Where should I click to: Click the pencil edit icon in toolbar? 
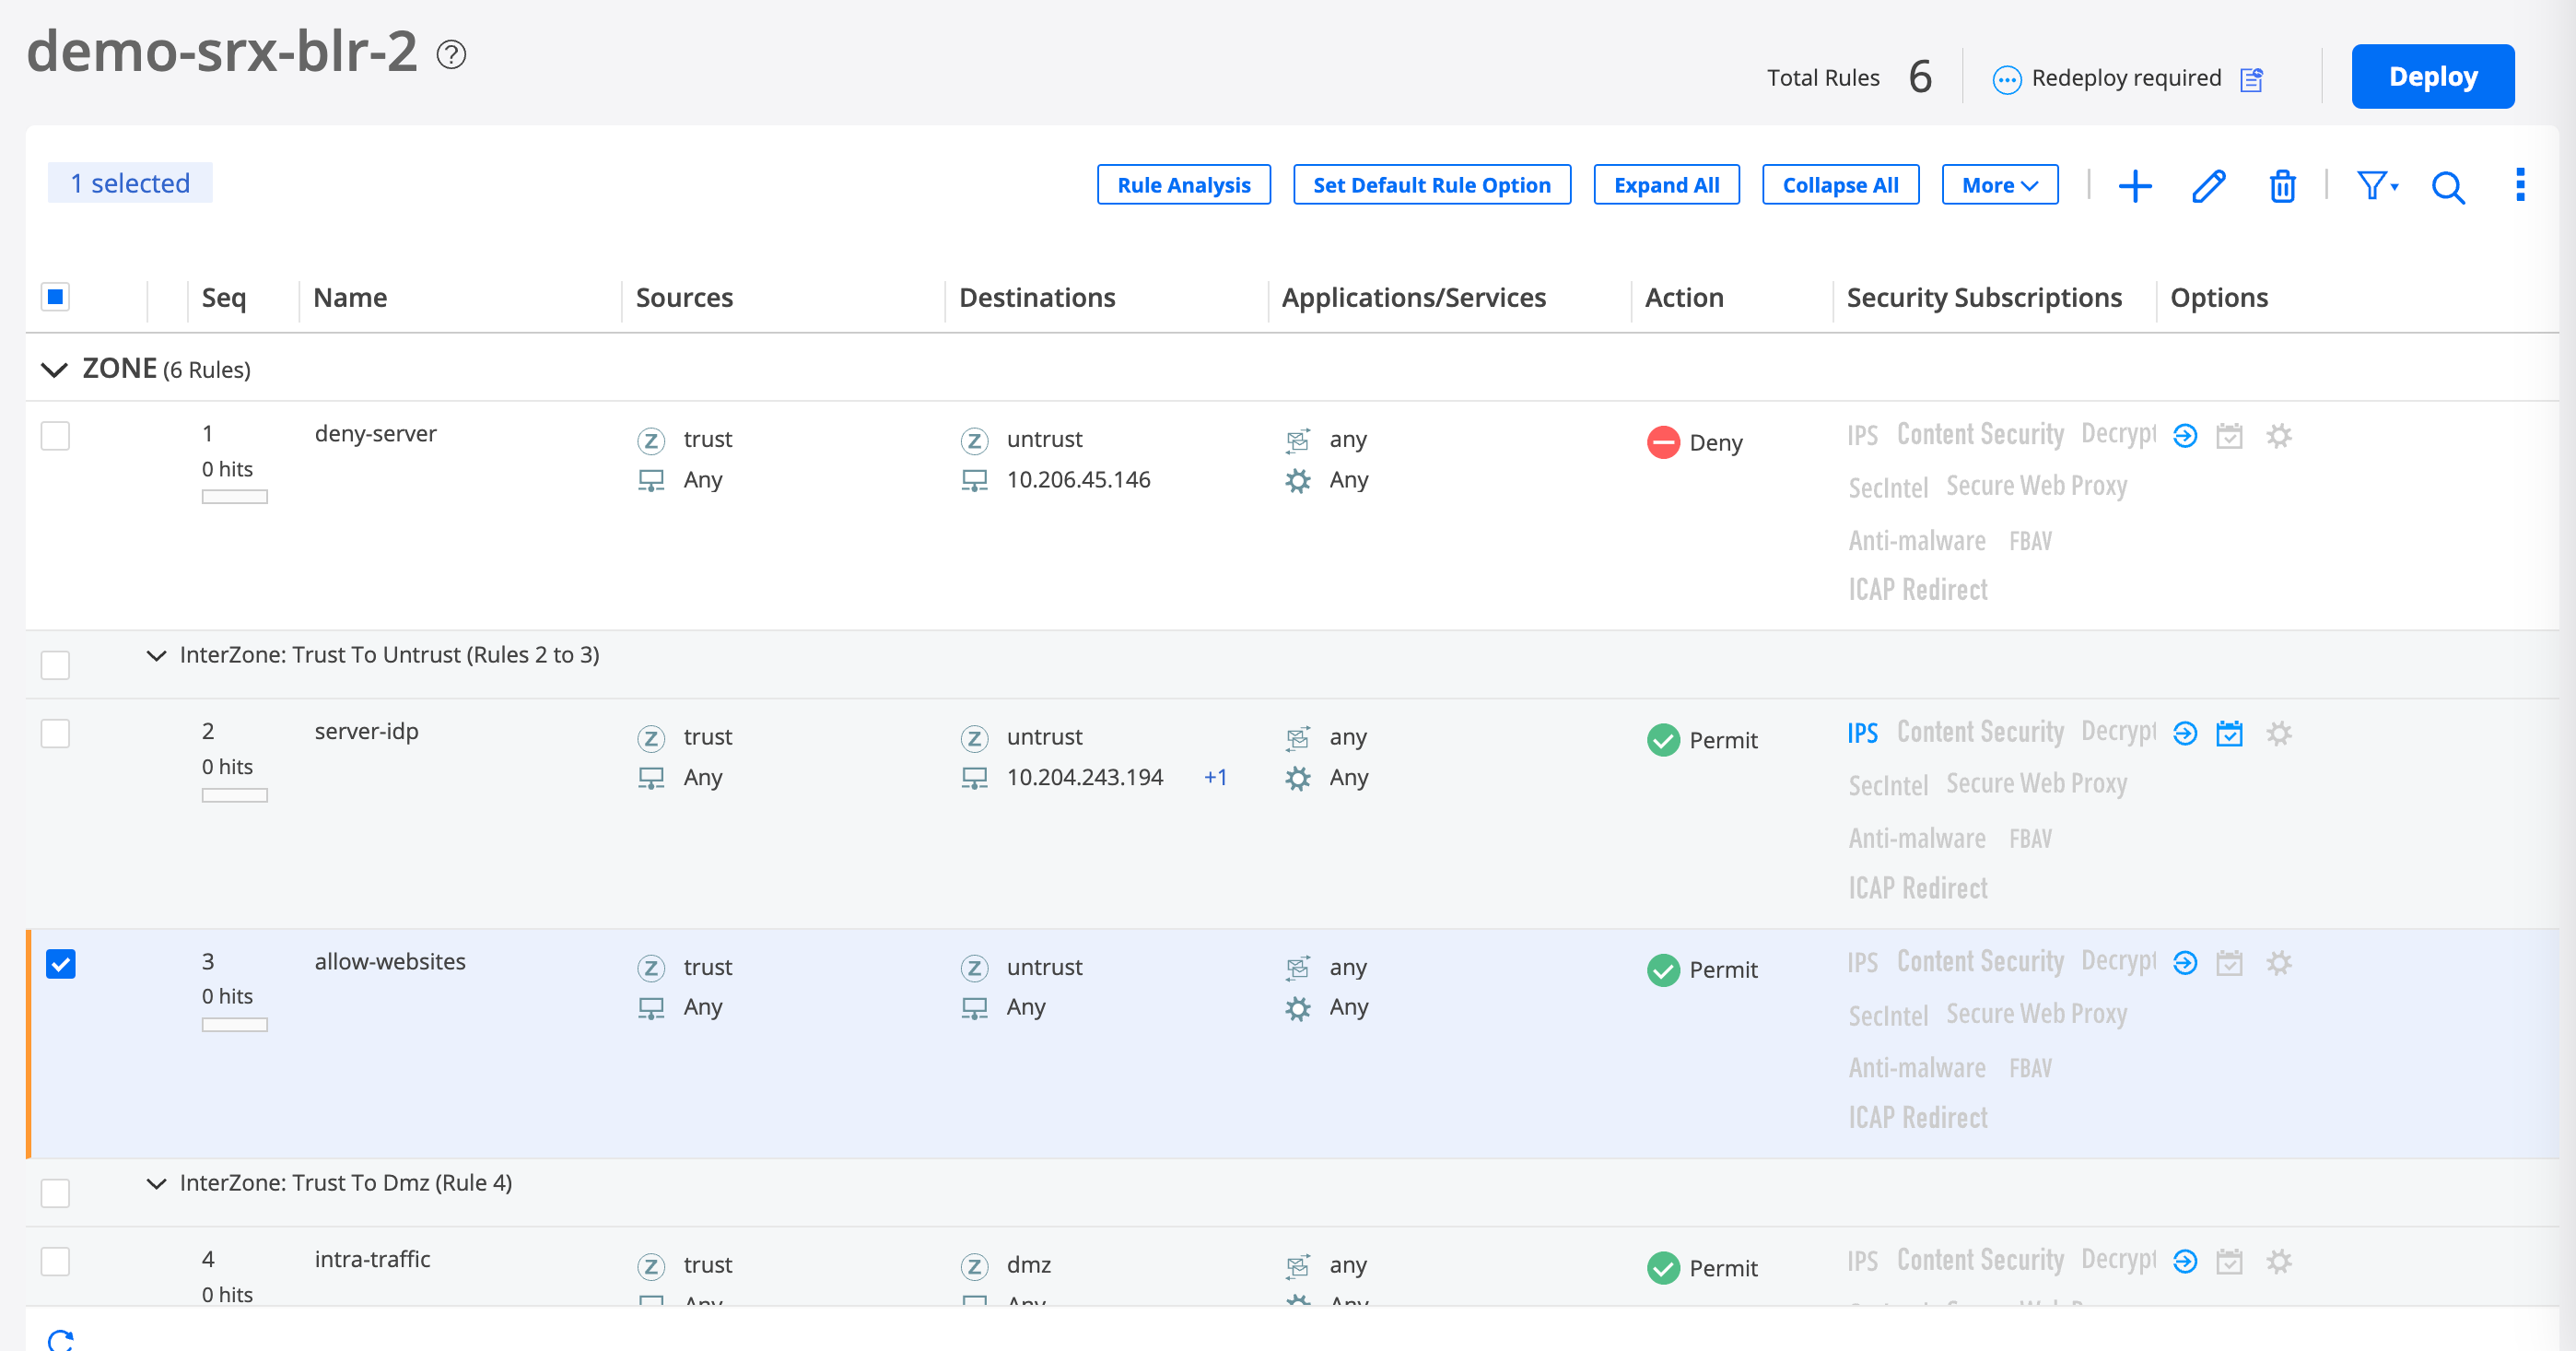pyautogui.click(x=2208, y=186)
